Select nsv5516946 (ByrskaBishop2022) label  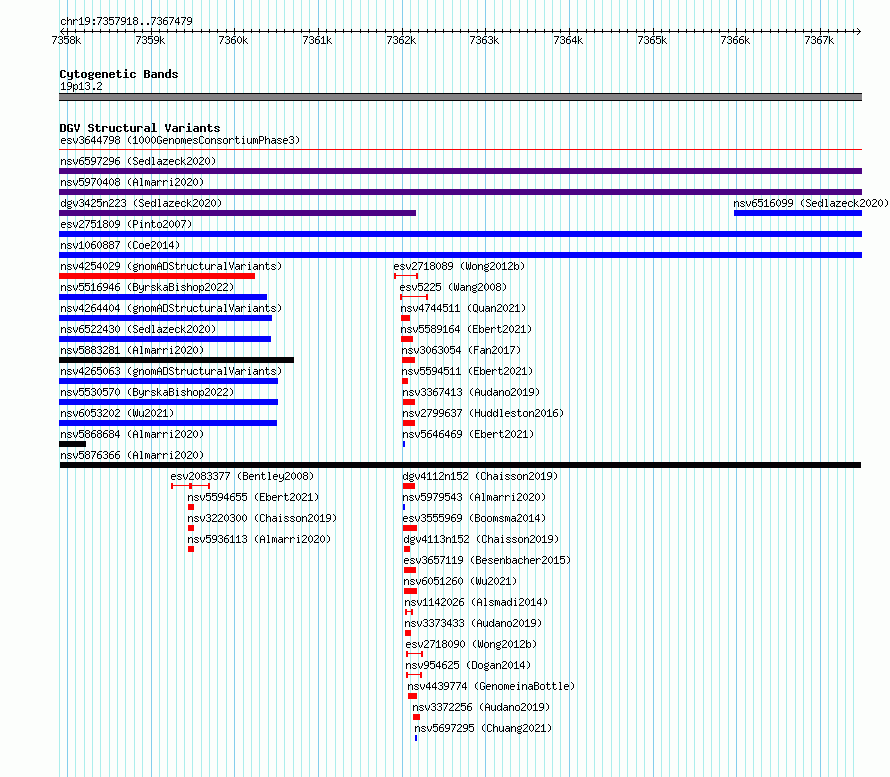147,287
